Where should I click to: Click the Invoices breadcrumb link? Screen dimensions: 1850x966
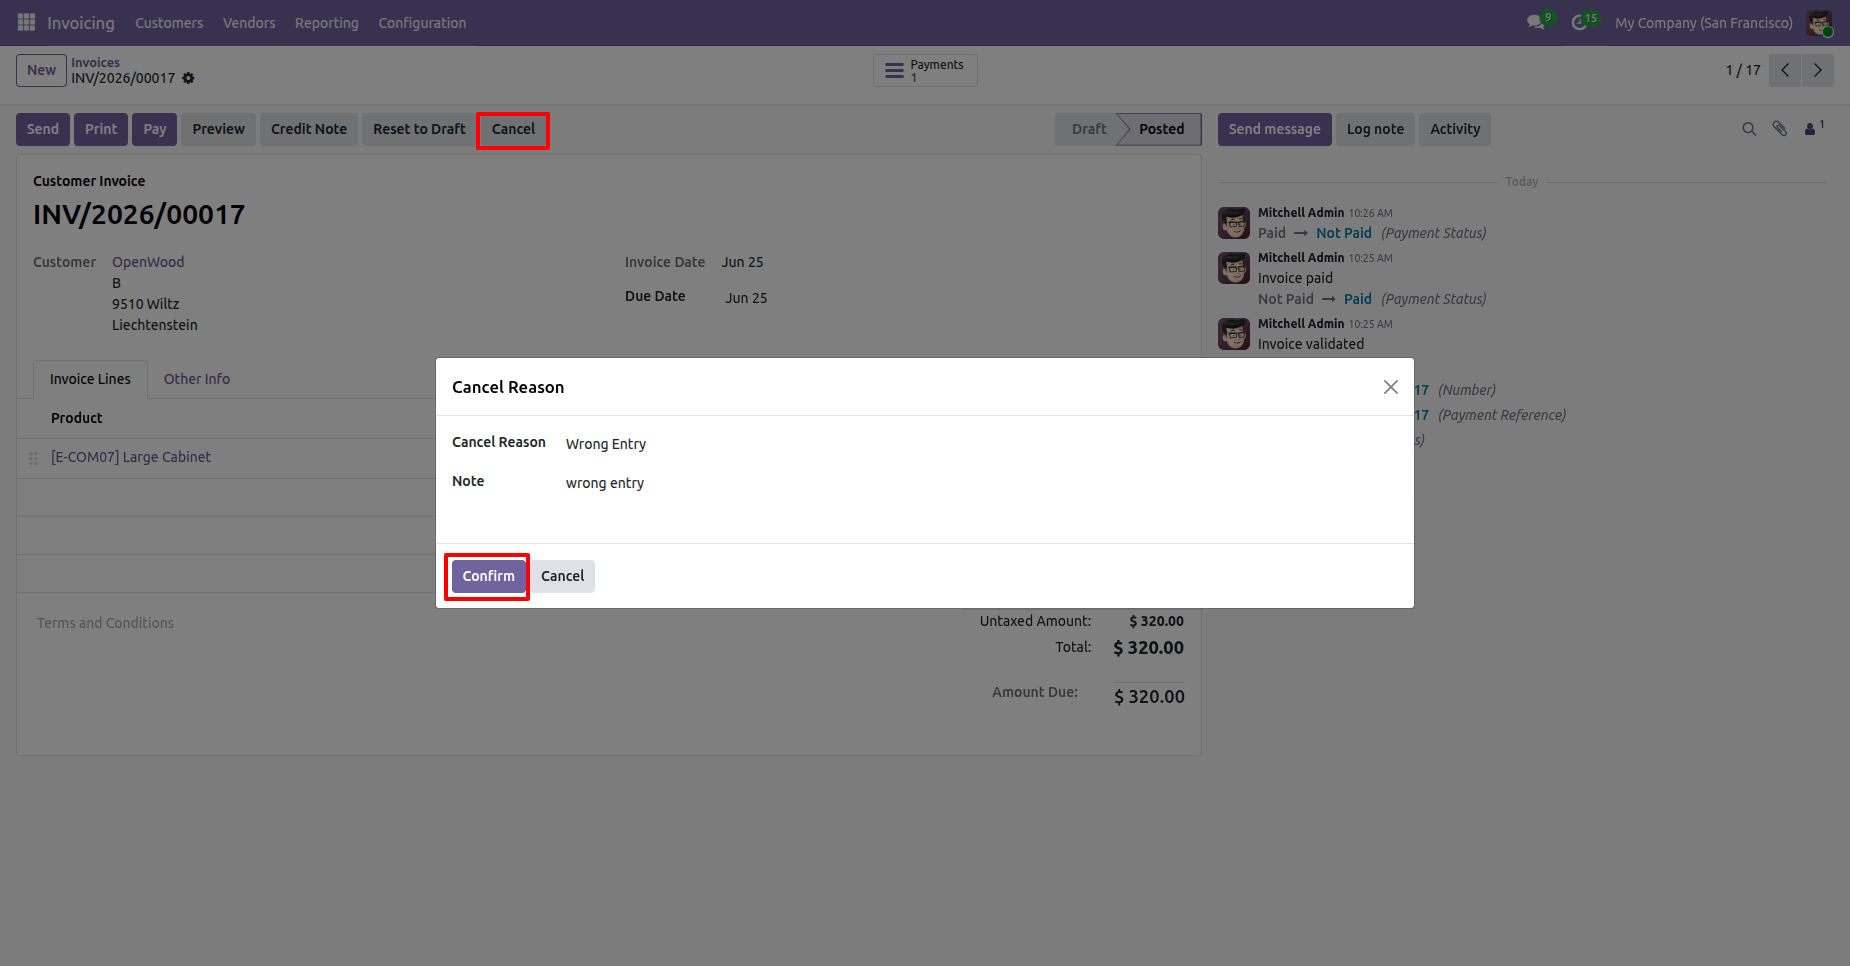tap(95, 62)
